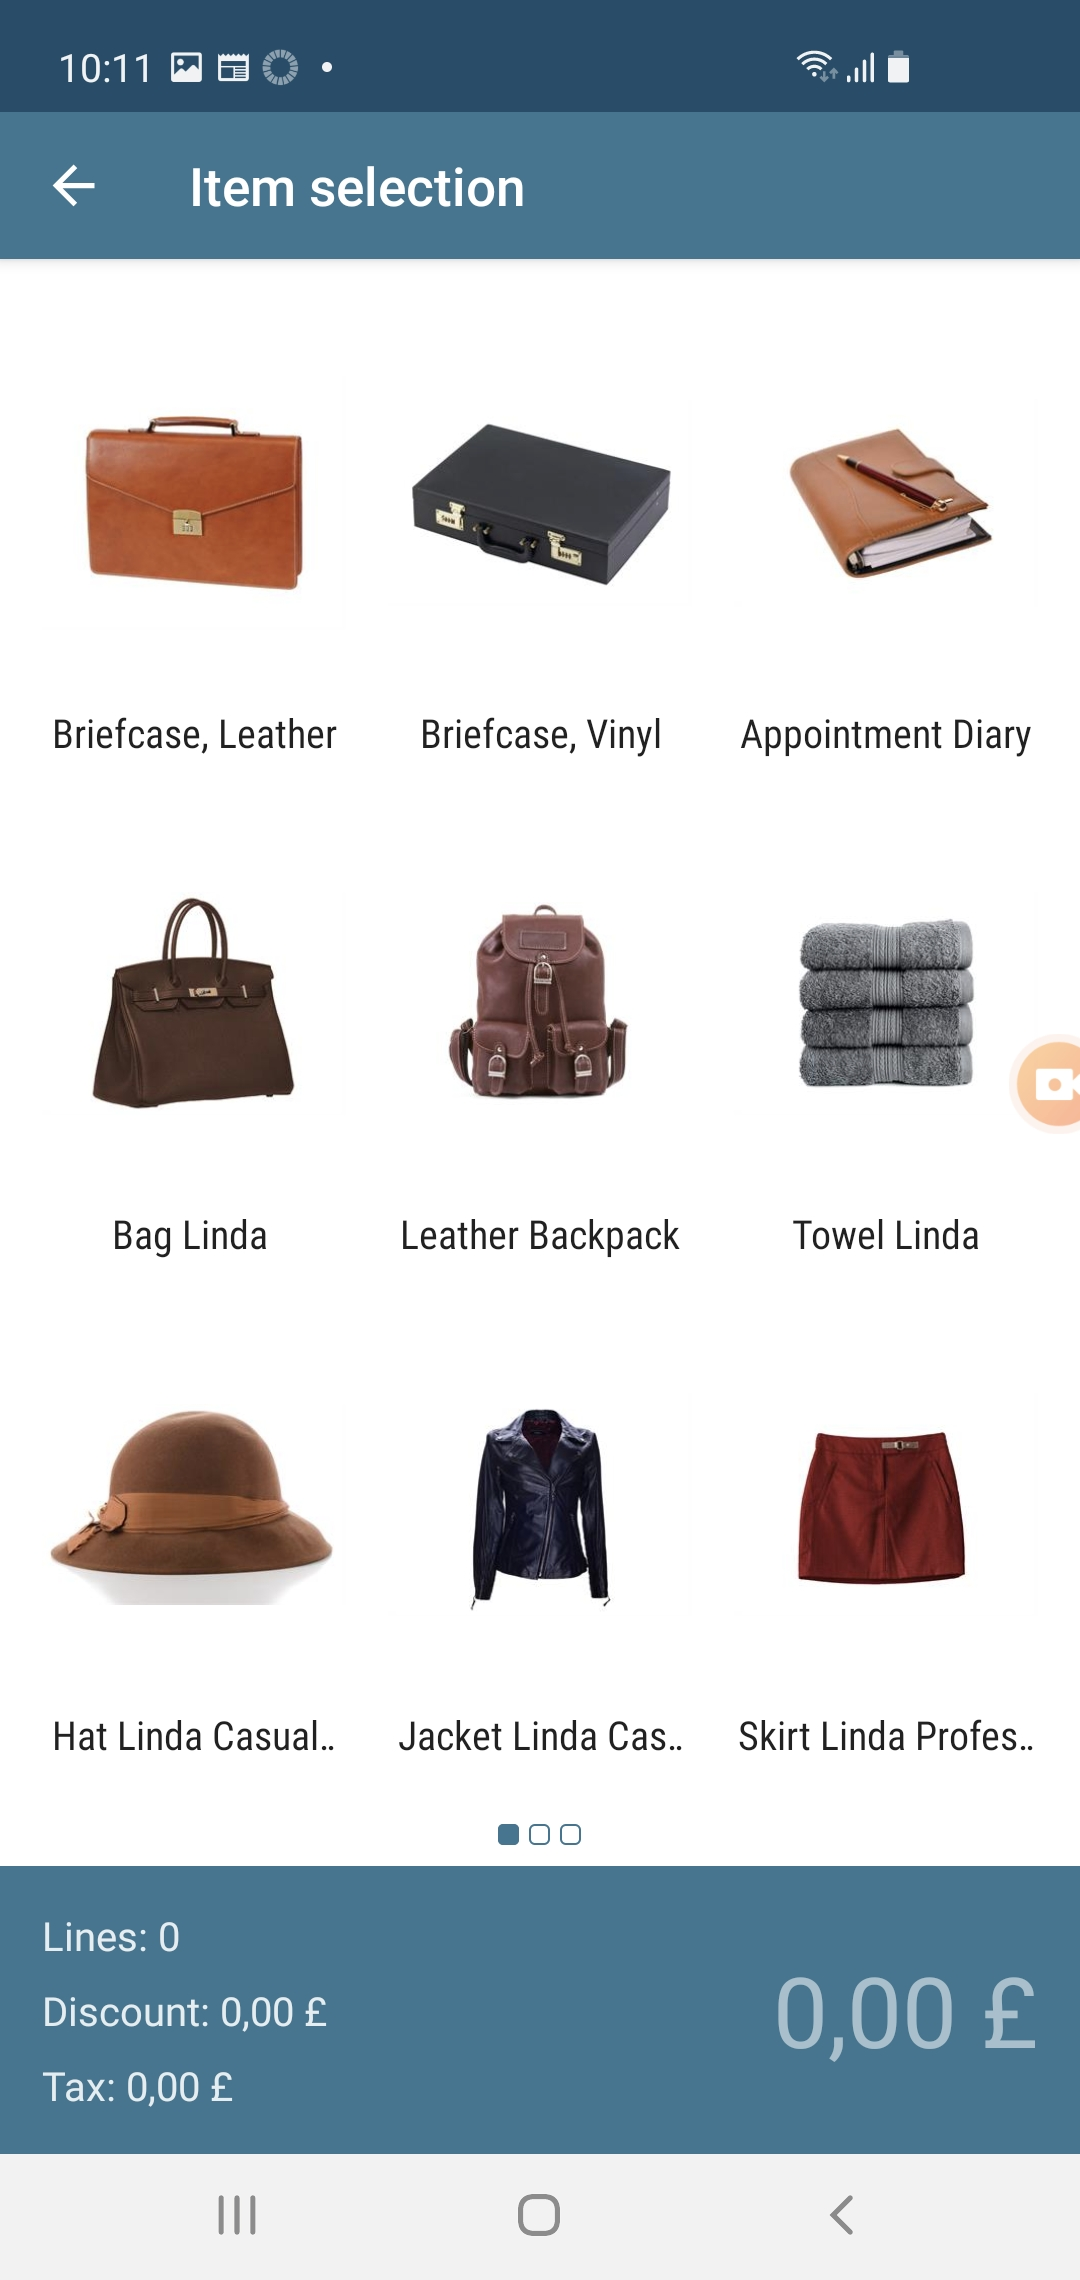Add the Bag Linda handbag image
Viewport: 1080px width, 2280px height.
point(193,1003)
